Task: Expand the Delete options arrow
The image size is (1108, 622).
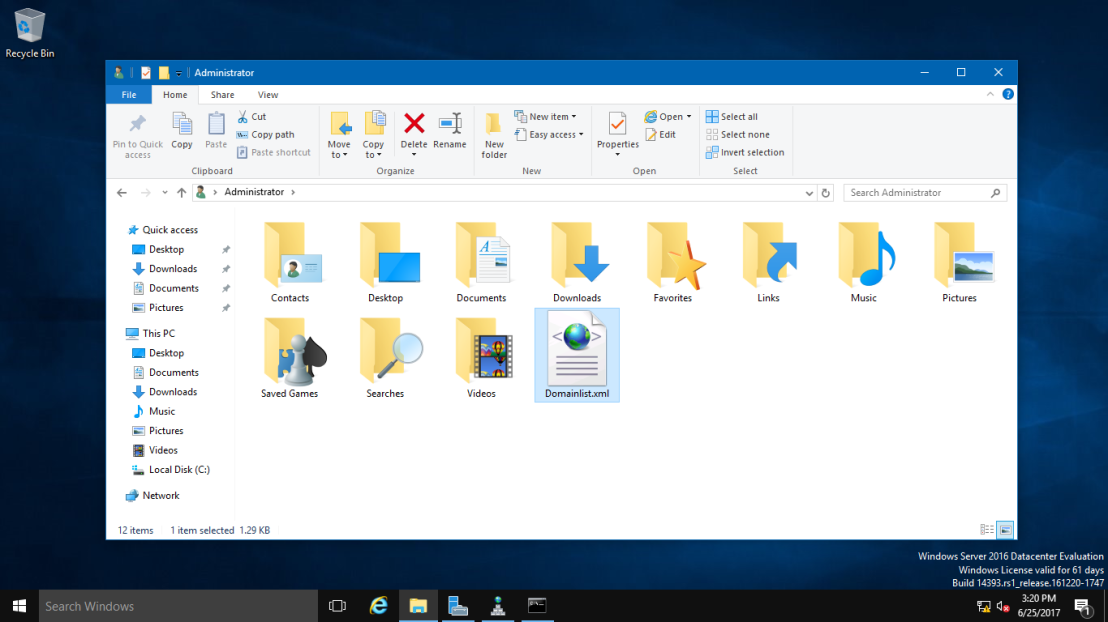Action: click(x=414, y=154)
